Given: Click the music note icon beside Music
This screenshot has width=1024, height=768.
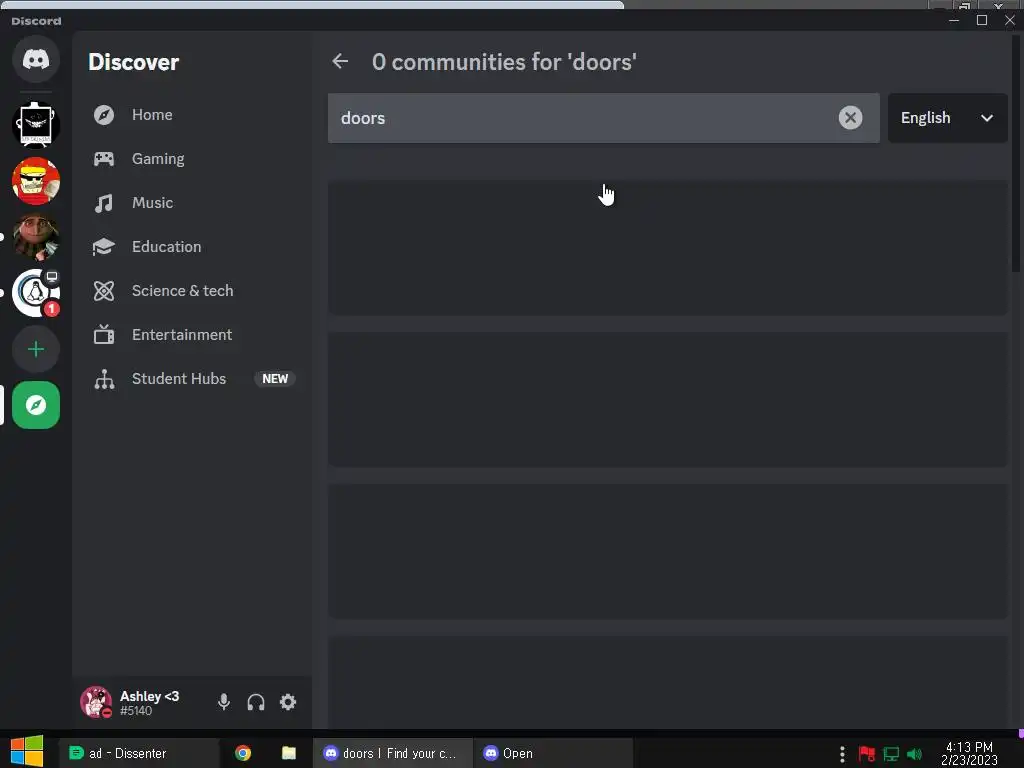Looking at the screenshot, I should tap(104, 203).
